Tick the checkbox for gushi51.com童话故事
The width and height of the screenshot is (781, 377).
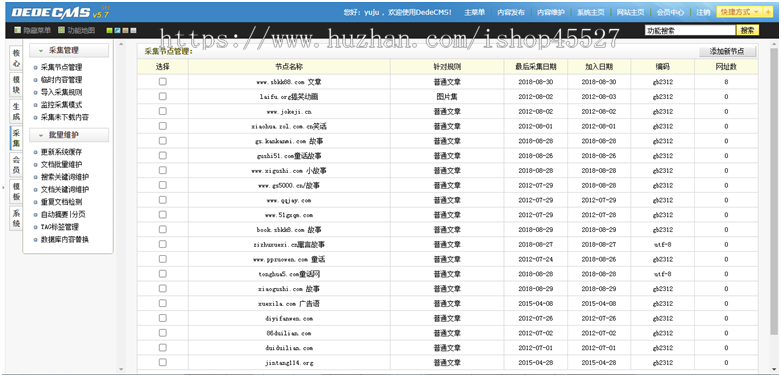[x=162, y=155]
